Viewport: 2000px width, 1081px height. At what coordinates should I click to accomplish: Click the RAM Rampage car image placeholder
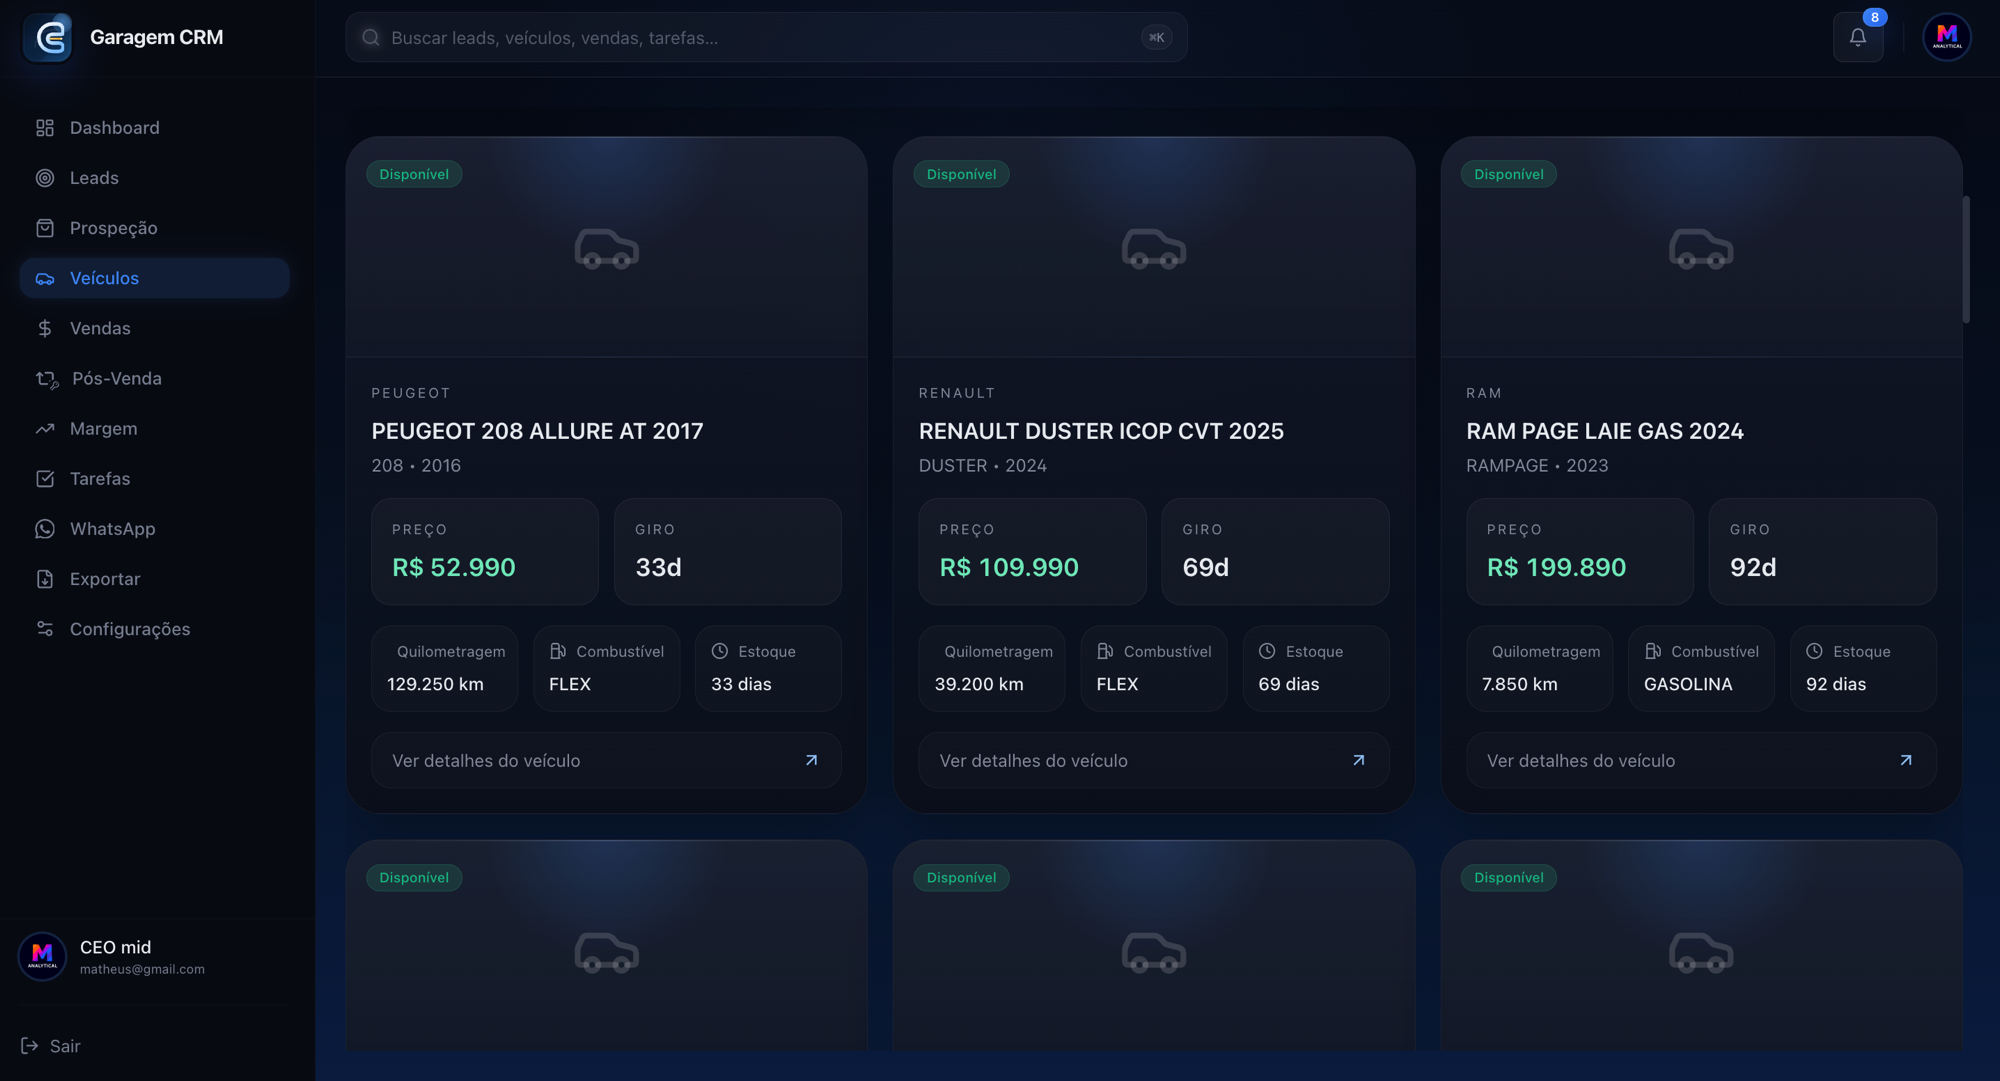[1701, 249]
